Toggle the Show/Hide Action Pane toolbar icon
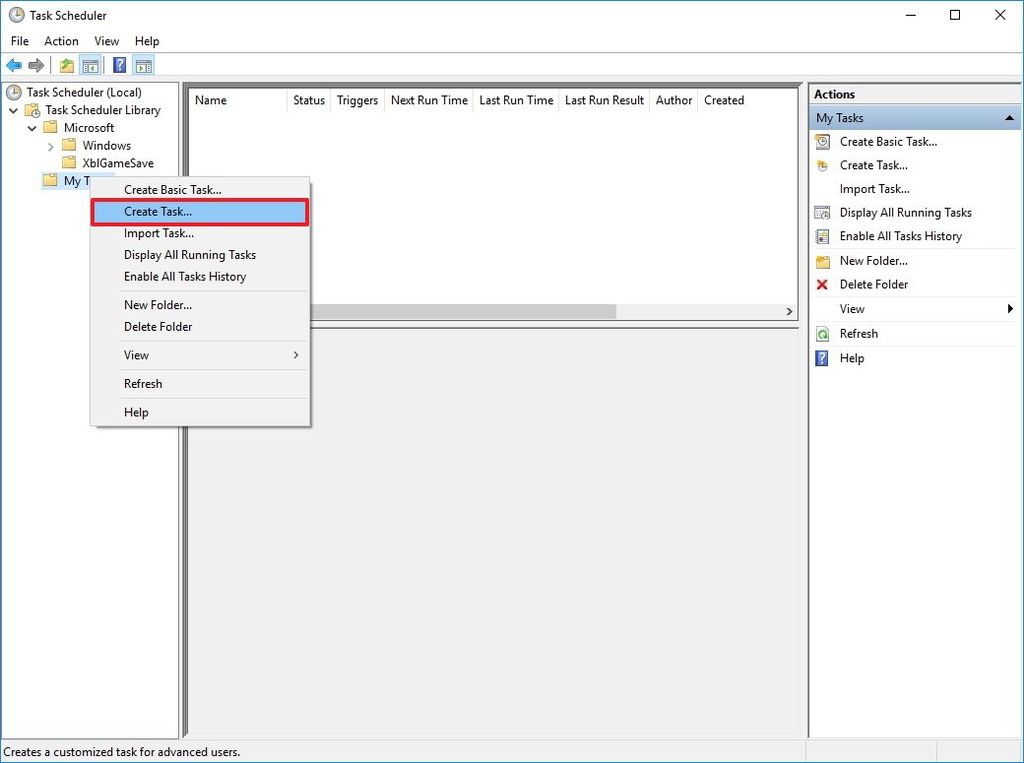Viewport: 1024px width, 763px height. click(x=143, y=65)
